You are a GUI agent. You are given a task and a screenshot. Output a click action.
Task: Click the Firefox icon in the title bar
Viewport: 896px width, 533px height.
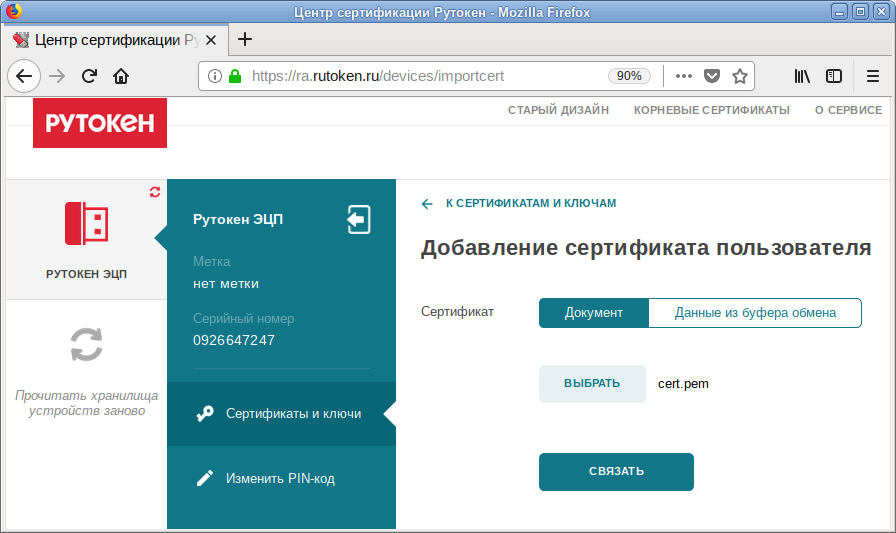click(x=13, y=11)
